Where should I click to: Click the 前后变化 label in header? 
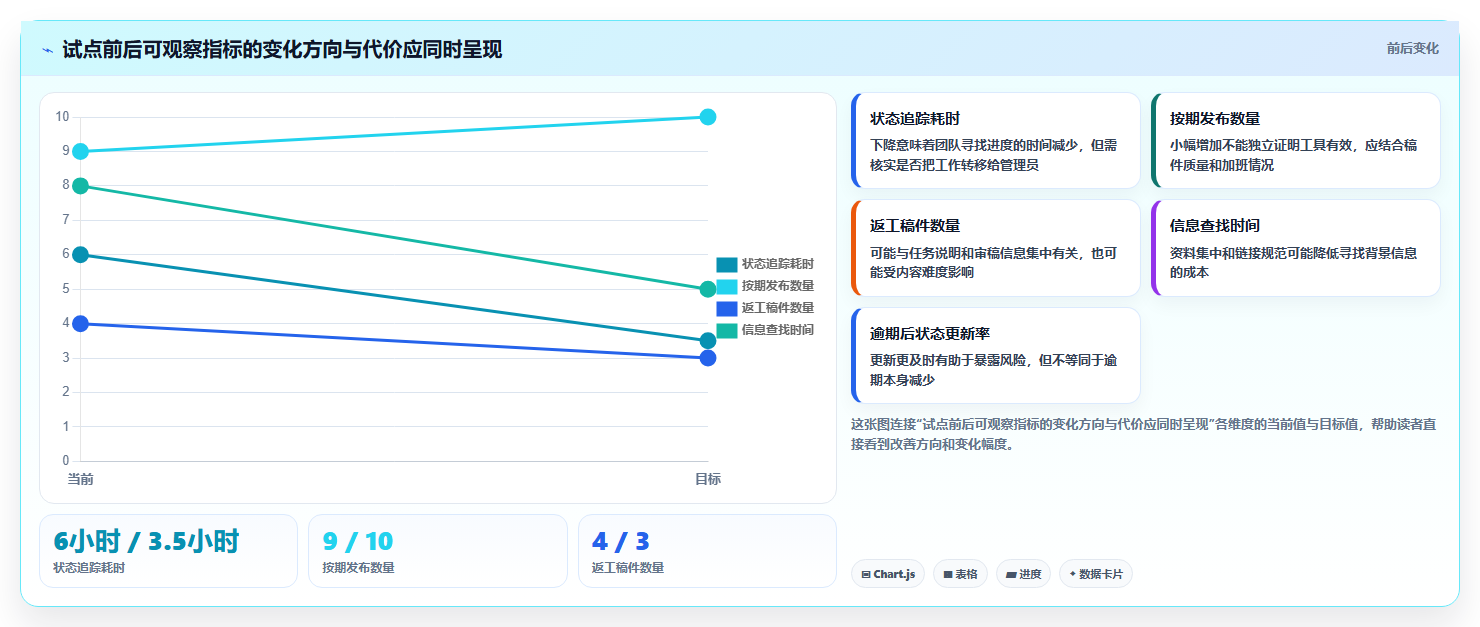tap(1412, 48)
